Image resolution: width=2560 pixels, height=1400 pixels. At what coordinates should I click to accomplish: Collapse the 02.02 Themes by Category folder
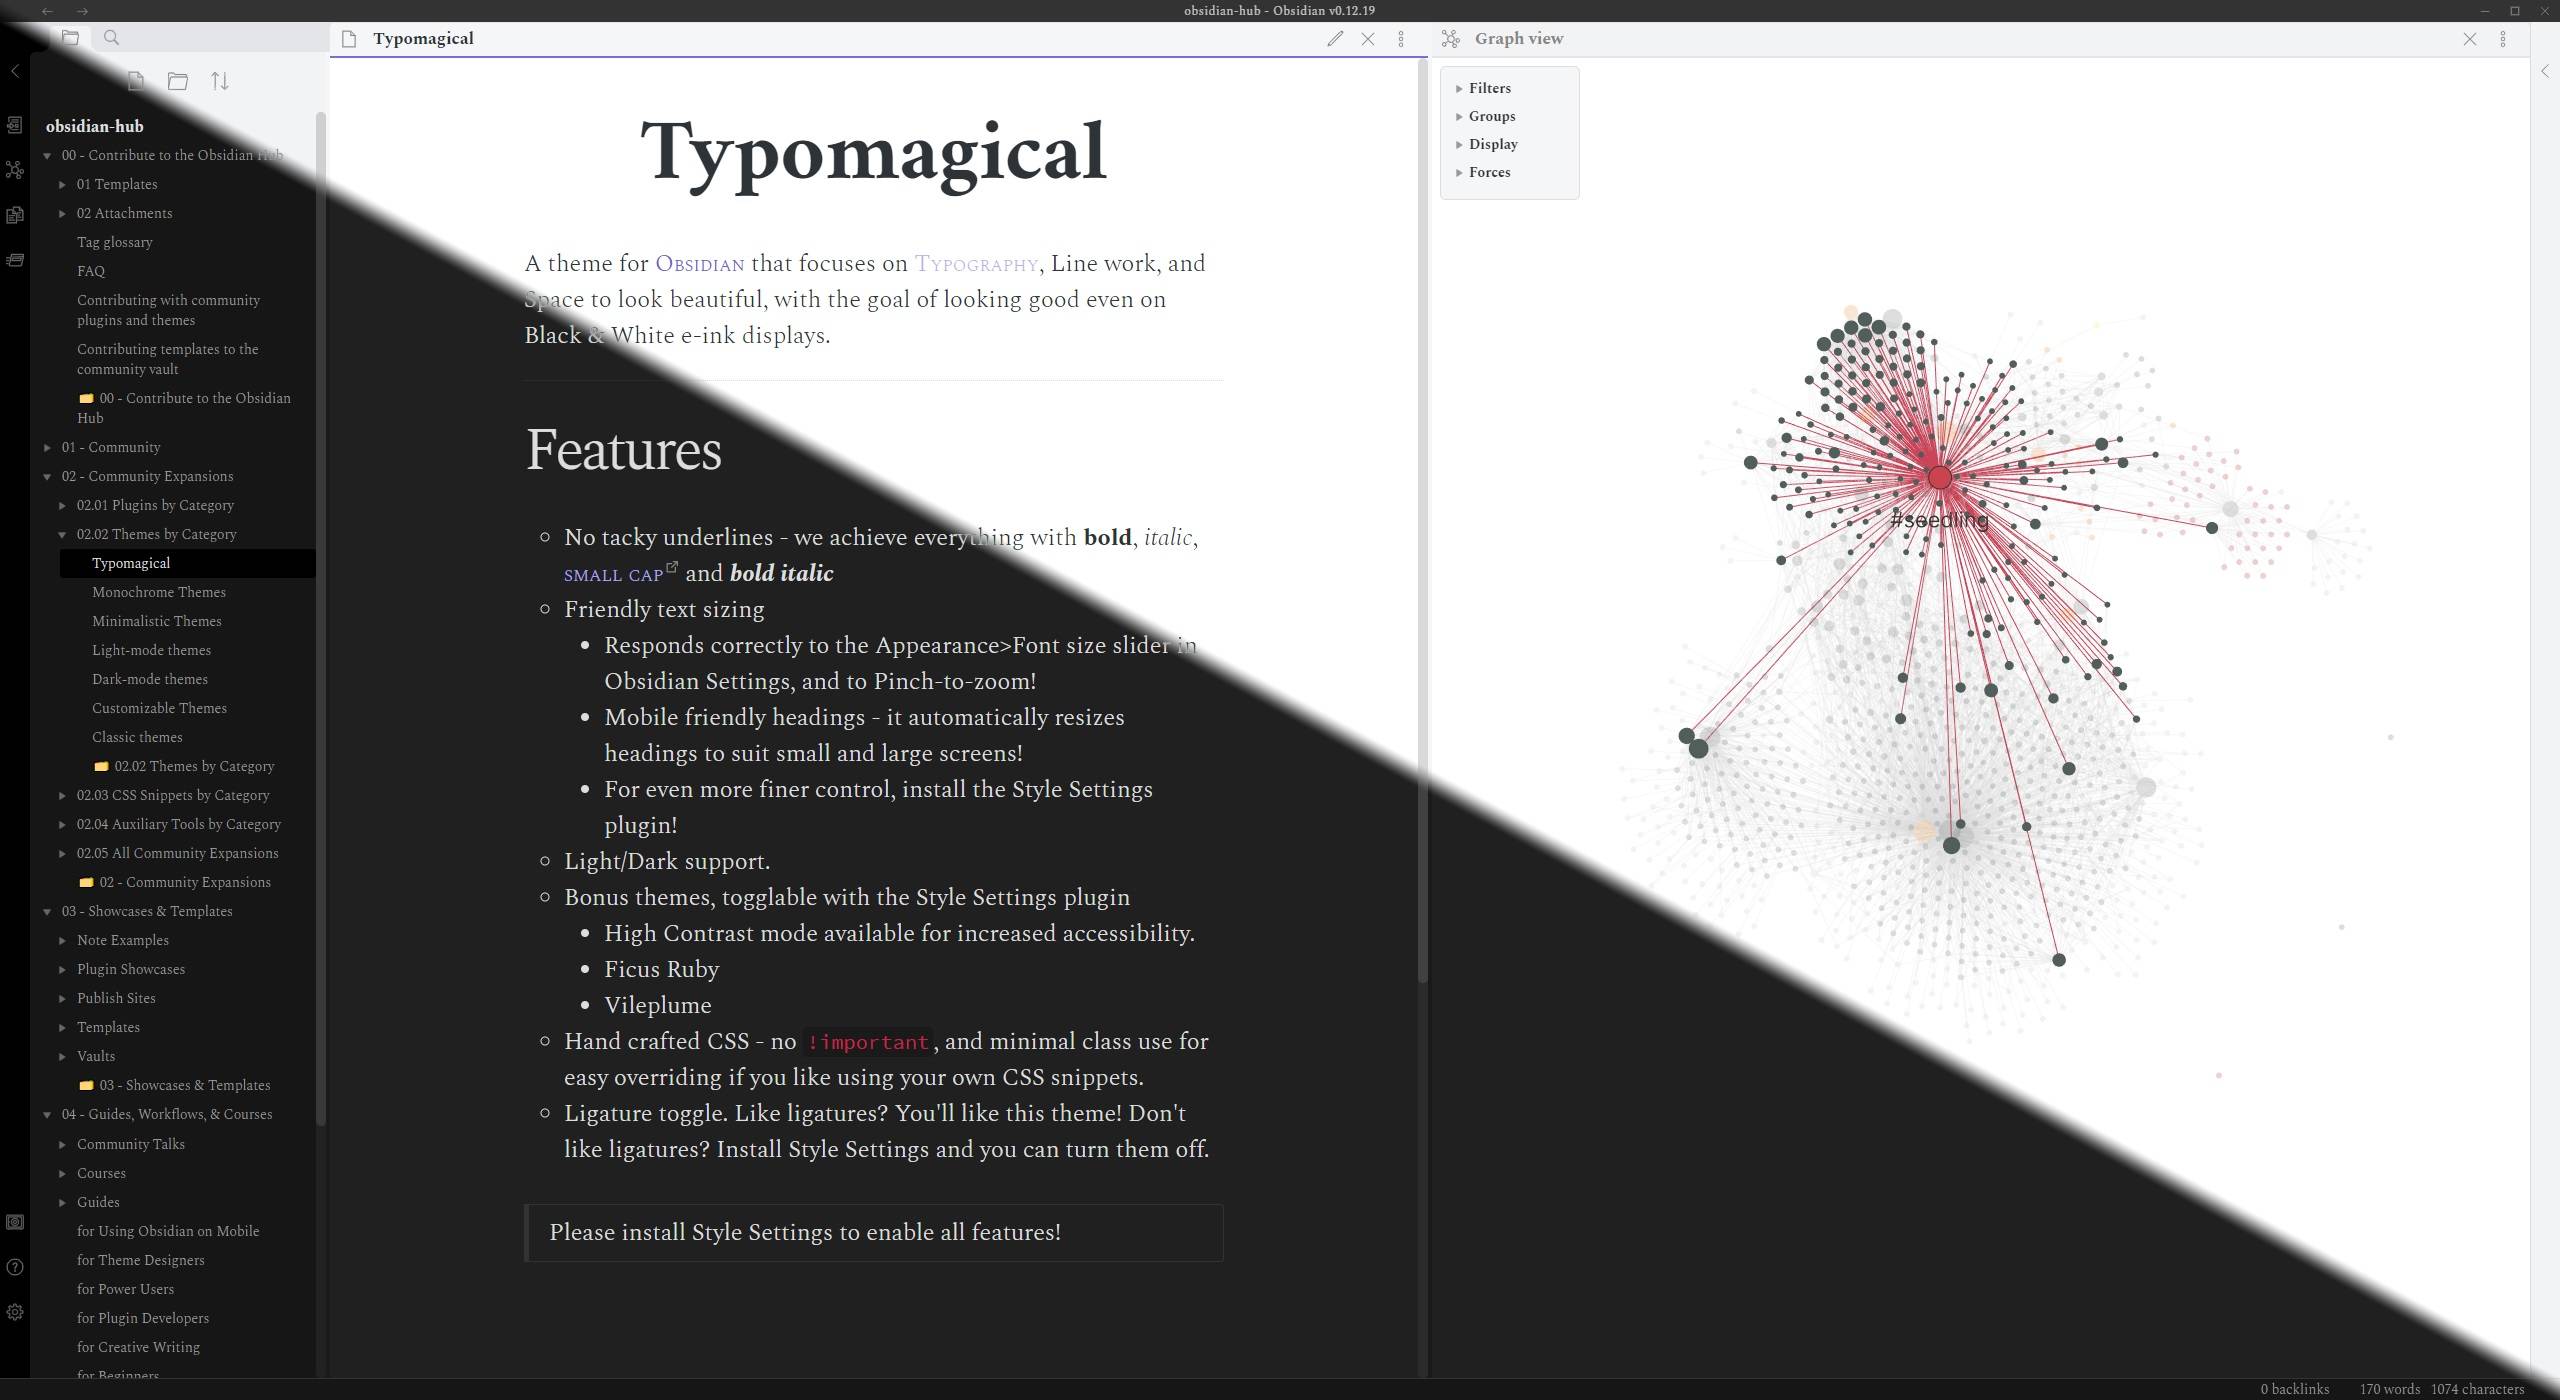(x=156, y=534)
